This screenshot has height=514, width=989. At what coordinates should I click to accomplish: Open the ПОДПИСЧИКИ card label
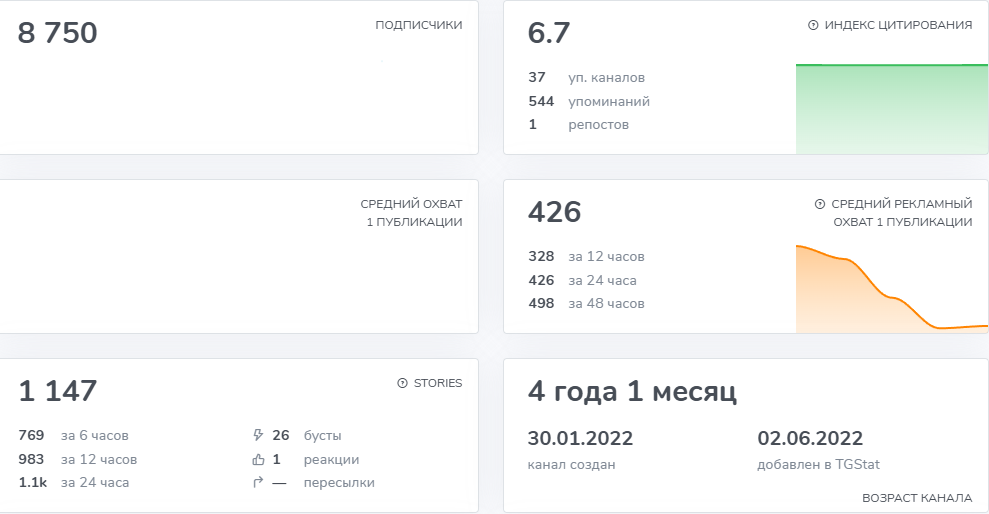418,25
